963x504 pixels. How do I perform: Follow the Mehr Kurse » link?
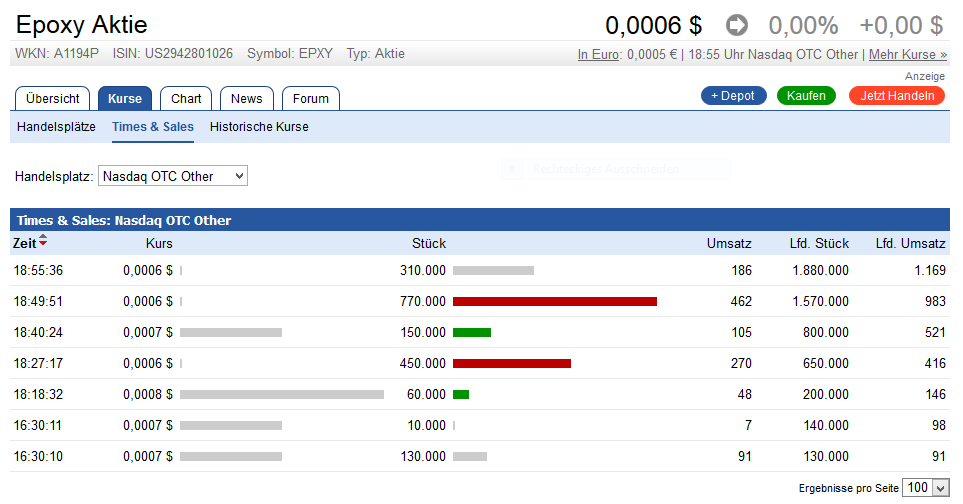click(x=908, y=54)
